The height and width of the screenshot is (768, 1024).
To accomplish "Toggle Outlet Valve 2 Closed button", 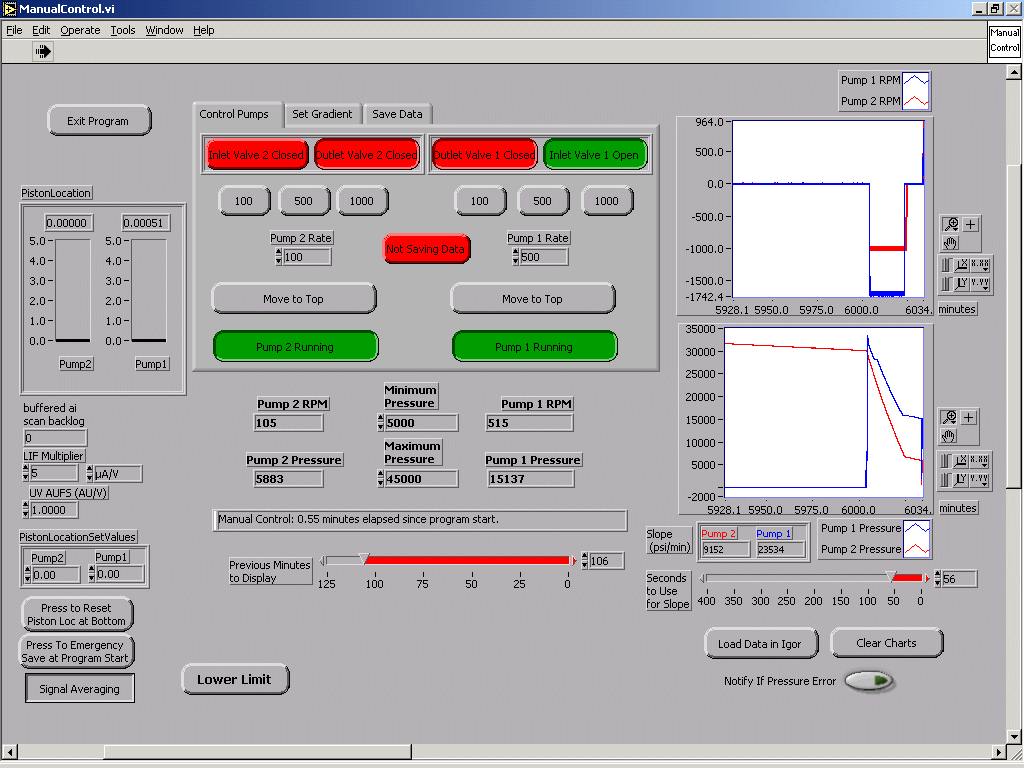I will 366,155.
